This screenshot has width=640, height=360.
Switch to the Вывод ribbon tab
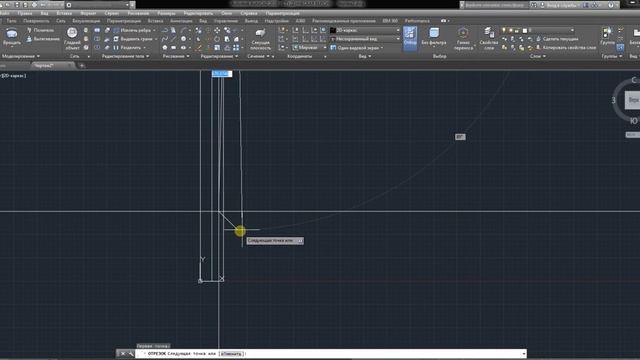251,21
